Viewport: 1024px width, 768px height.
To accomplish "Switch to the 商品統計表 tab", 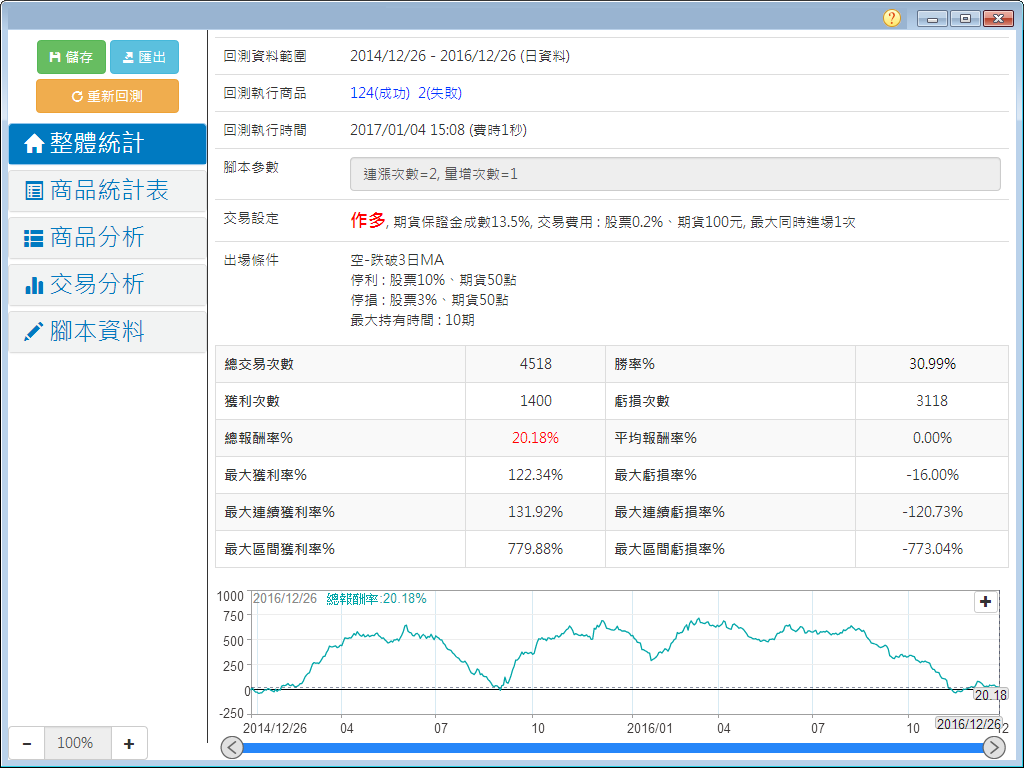I will pyautogui.click(x=107, y=190).
